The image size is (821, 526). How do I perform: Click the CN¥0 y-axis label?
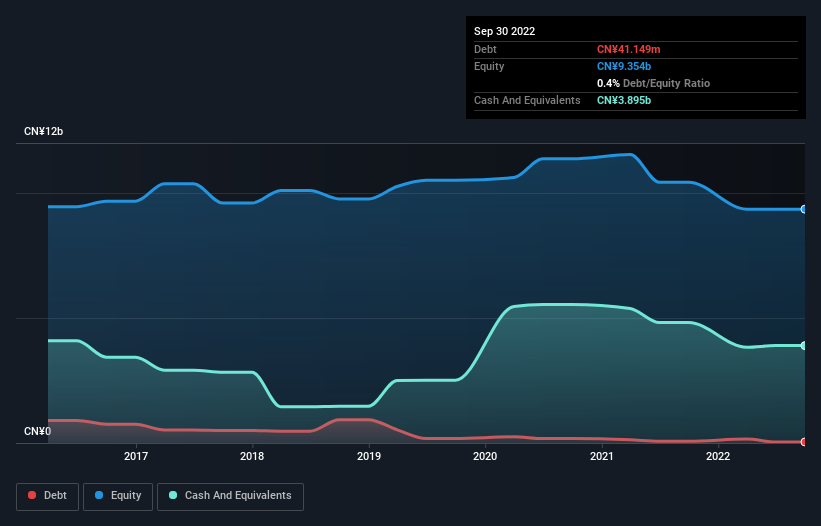pyautogui.click(x=38, y=431)
